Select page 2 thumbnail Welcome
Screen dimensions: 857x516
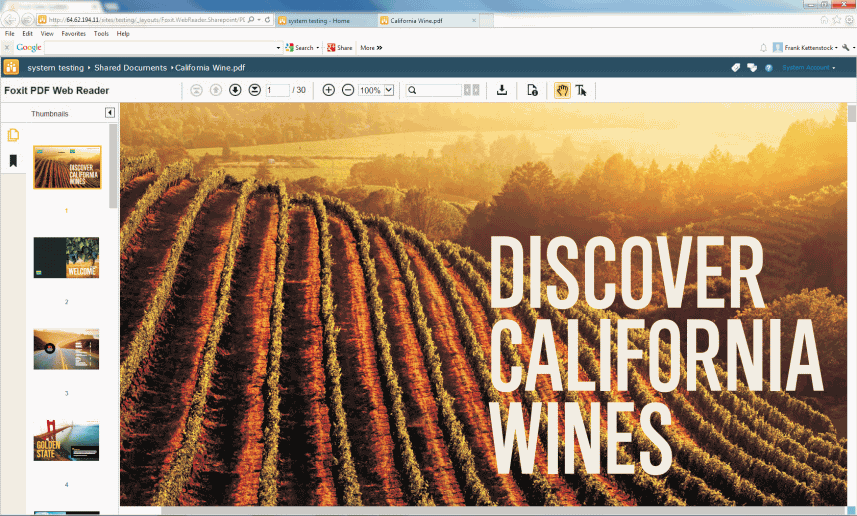pyautogui.click(x=66, y=257)
